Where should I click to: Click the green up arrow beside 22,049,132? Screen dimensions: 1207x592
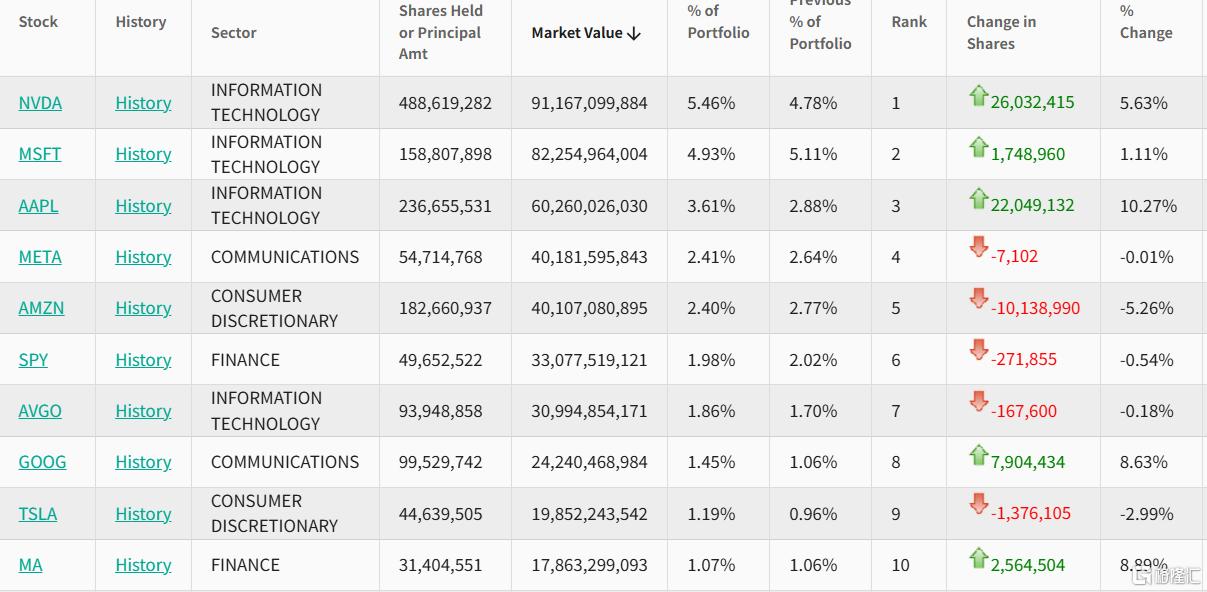[978, 199]
